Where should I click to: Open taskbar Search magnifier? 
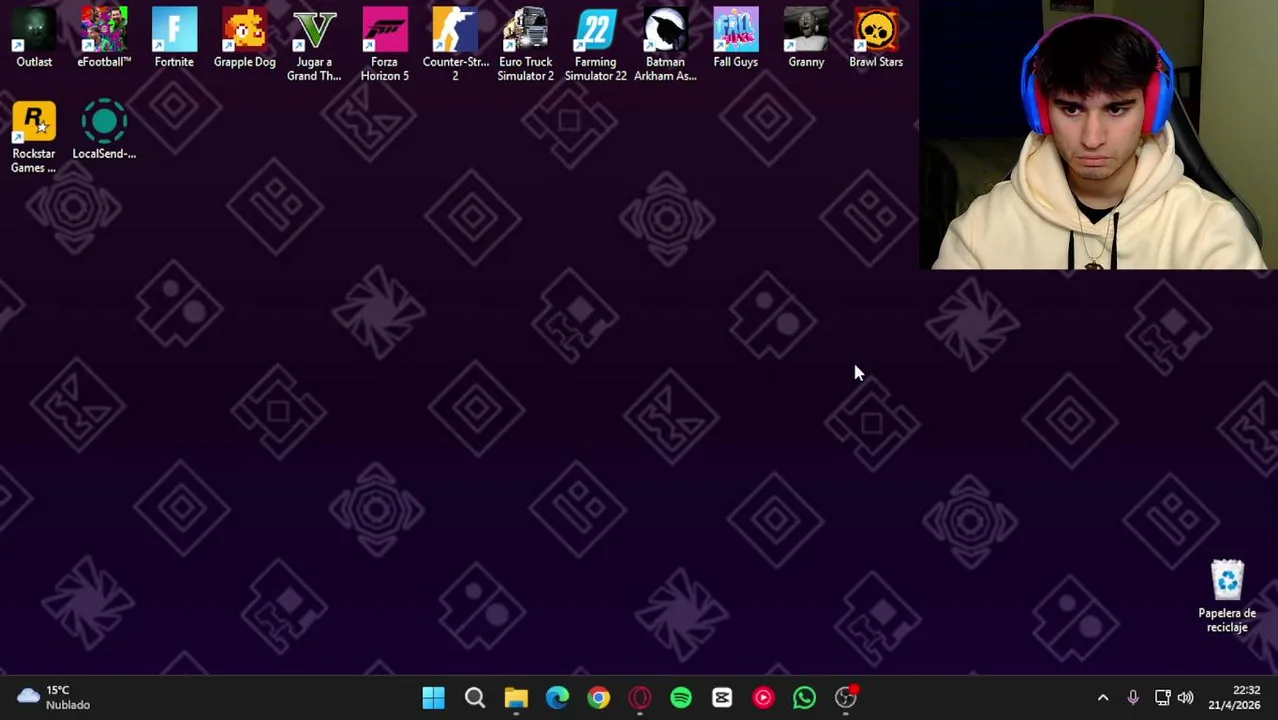pyautogui.click(x=475, y=697)
